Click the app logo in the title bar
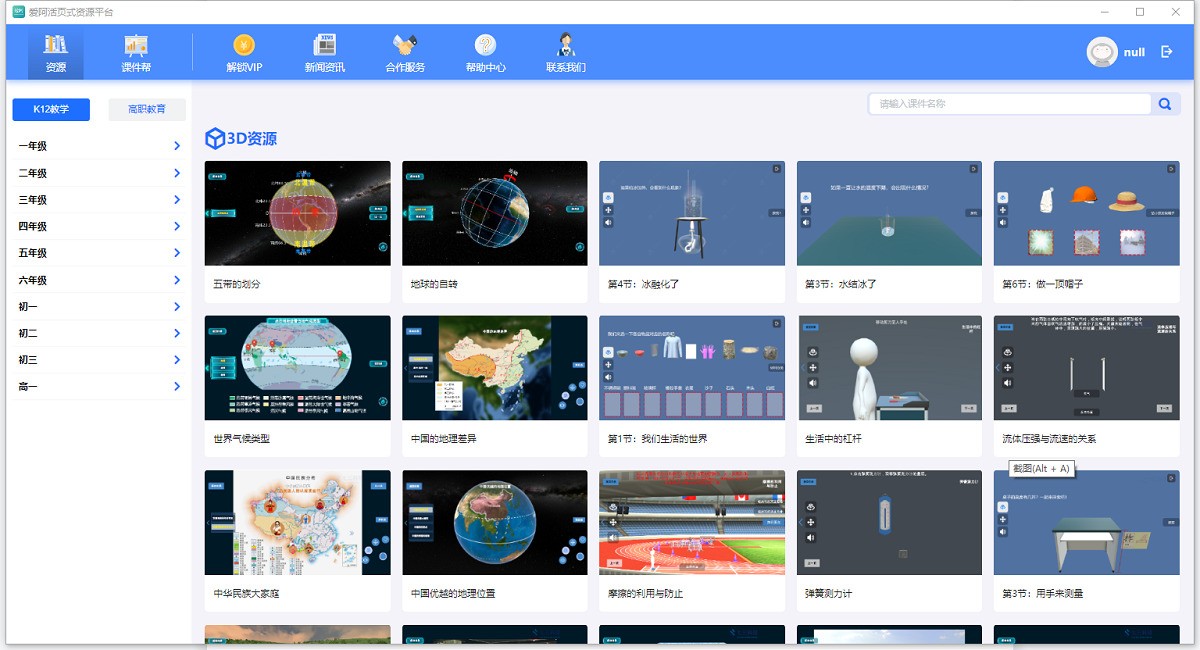Image resolution: width=1200 pixels, height=650 pixels. (18, 11)
